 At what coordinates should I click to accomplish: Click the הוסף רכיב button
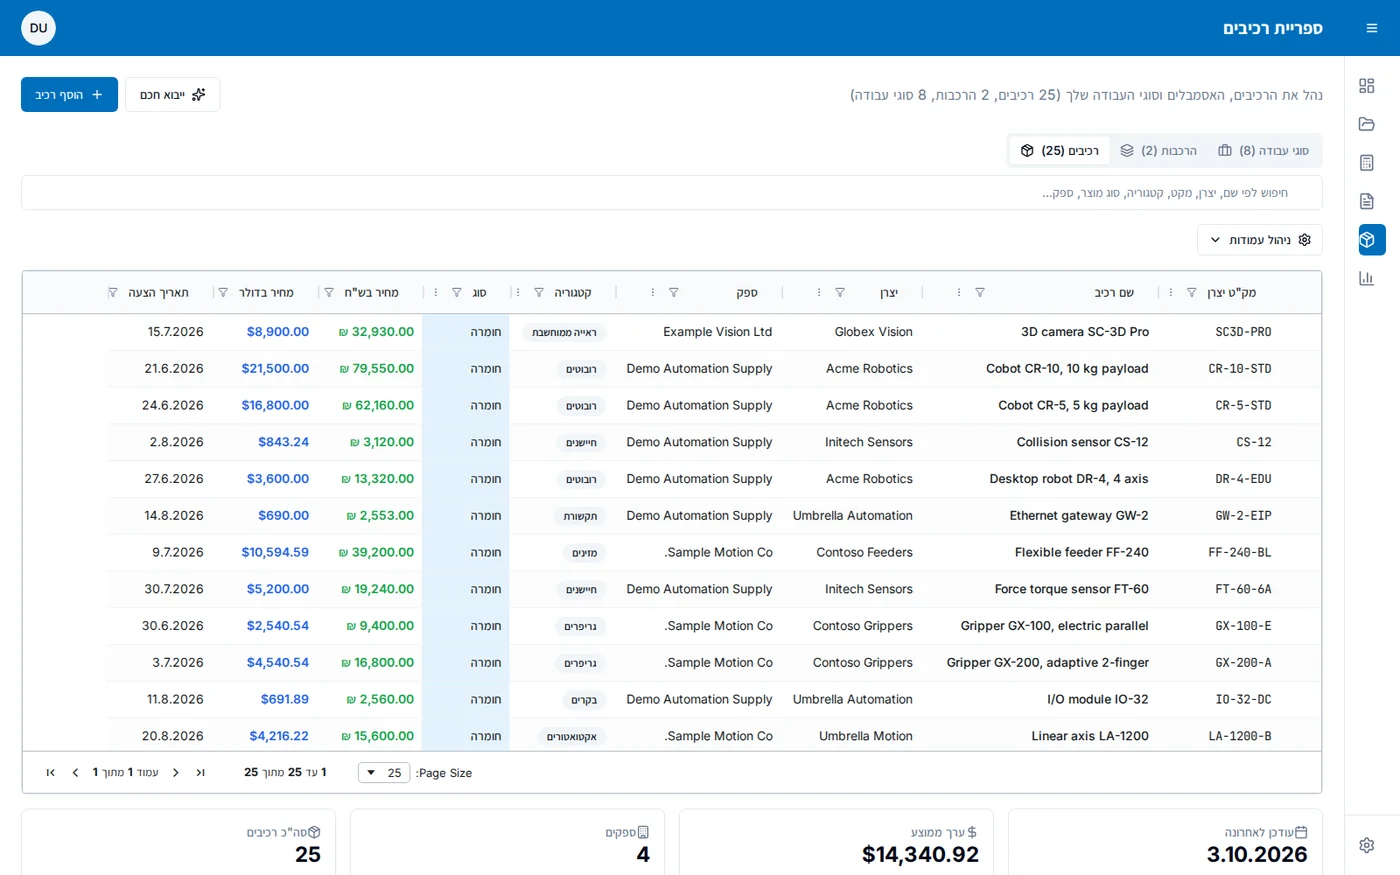click(69, 95)
